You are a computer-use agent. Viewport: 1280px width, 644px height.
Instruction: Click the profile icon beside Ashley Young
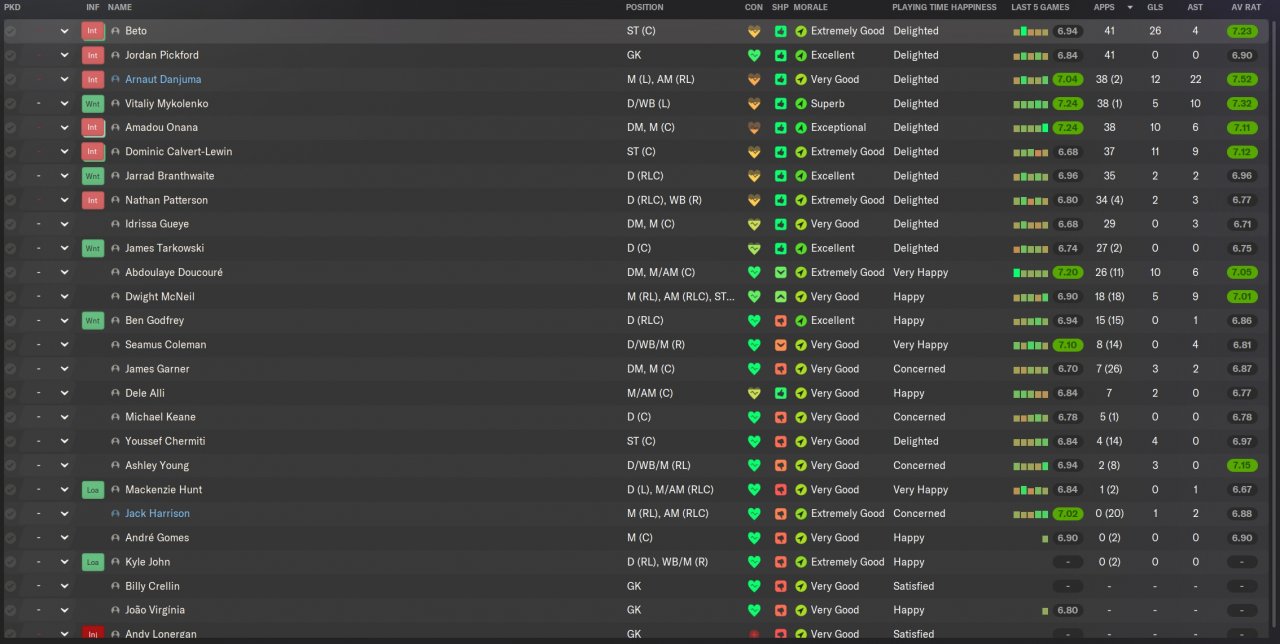(115, 465)
